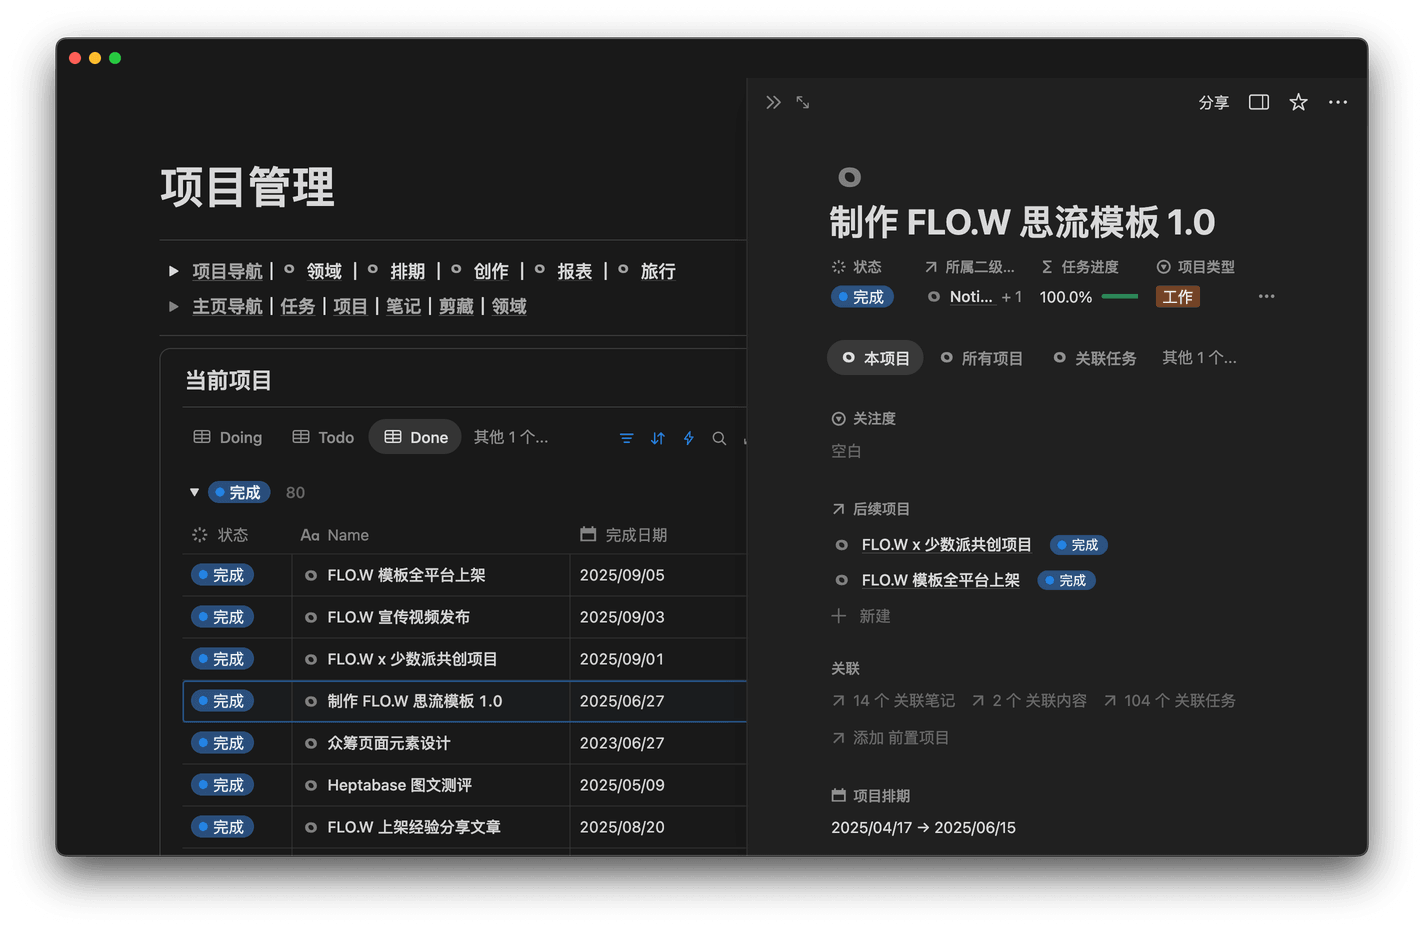Click the sort arrows icon in table toolbar
This screenshot has height=930, width=1424.
pyautogui.click(x=658, y=438)
